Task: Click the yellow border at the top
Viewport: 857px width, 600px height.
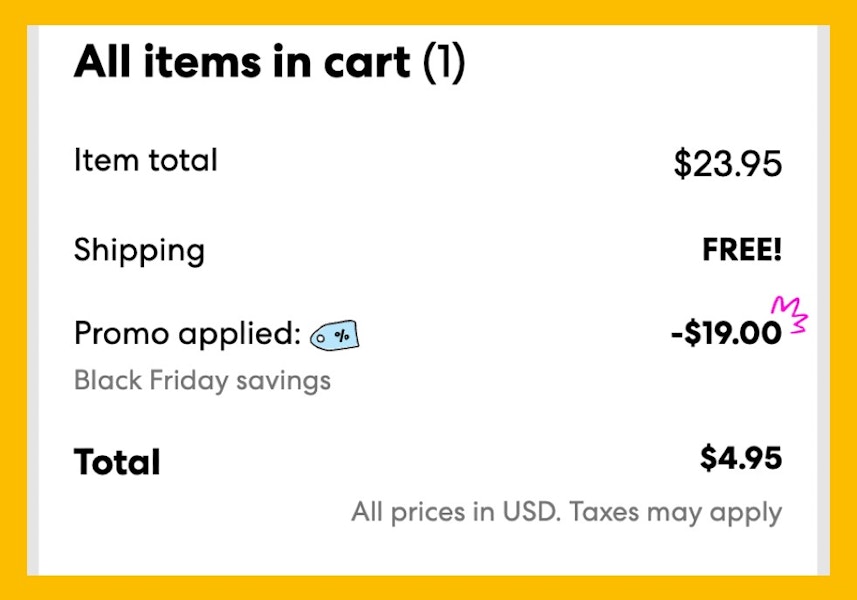Action: 428,12
